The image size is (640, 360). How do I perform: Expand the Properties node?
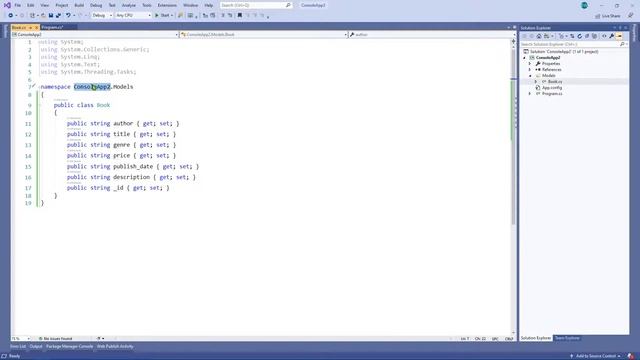click(530, 64)
